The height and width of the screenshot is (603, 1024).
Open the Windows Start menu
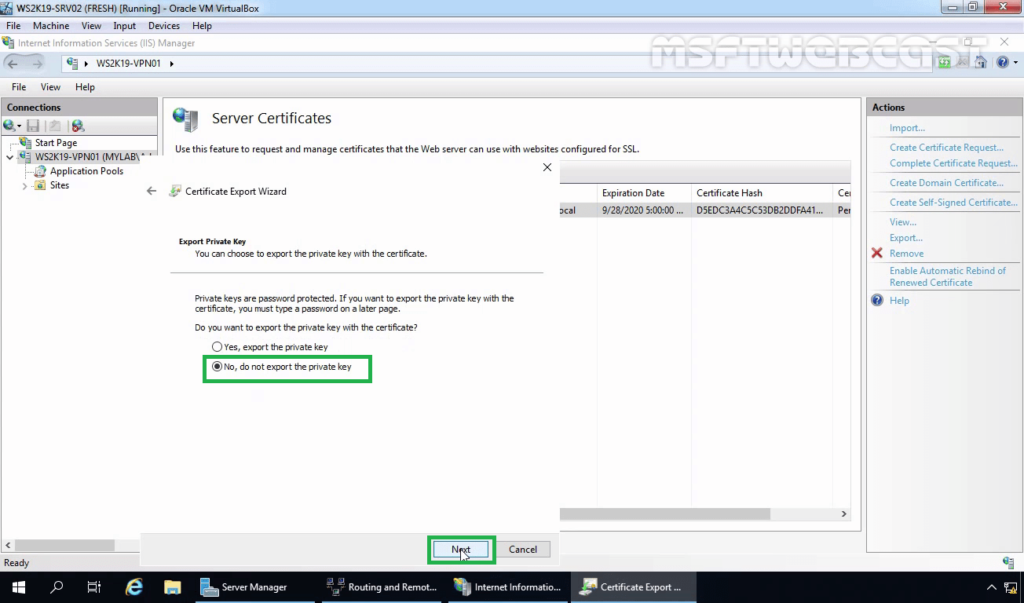coord(18,587)
